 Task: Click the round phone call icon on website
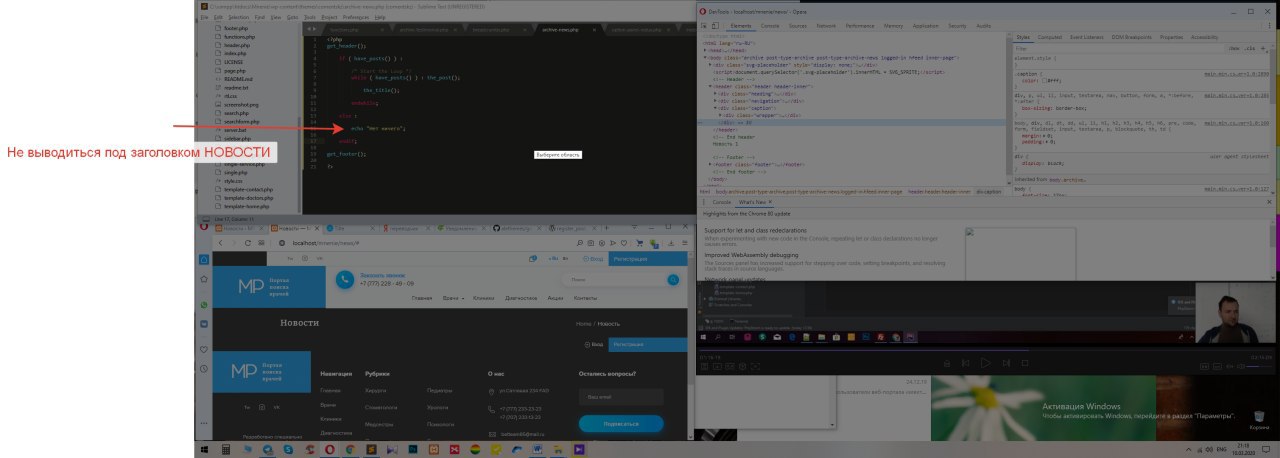345,279
